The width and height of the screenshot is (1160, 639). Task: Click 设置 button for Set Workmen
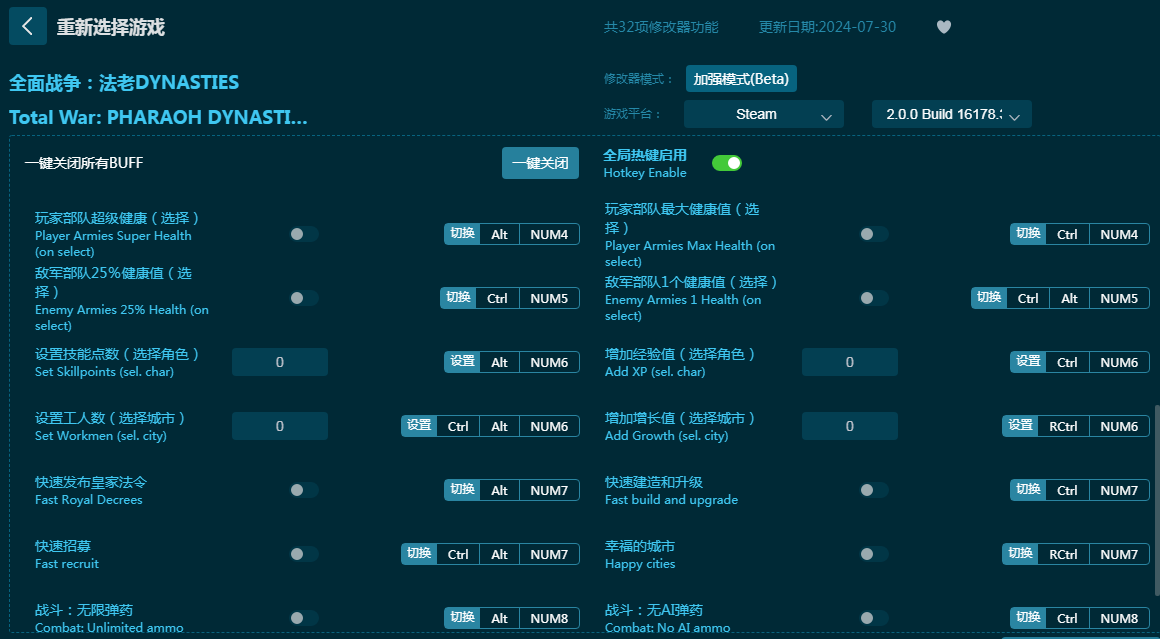pos(419,426)
